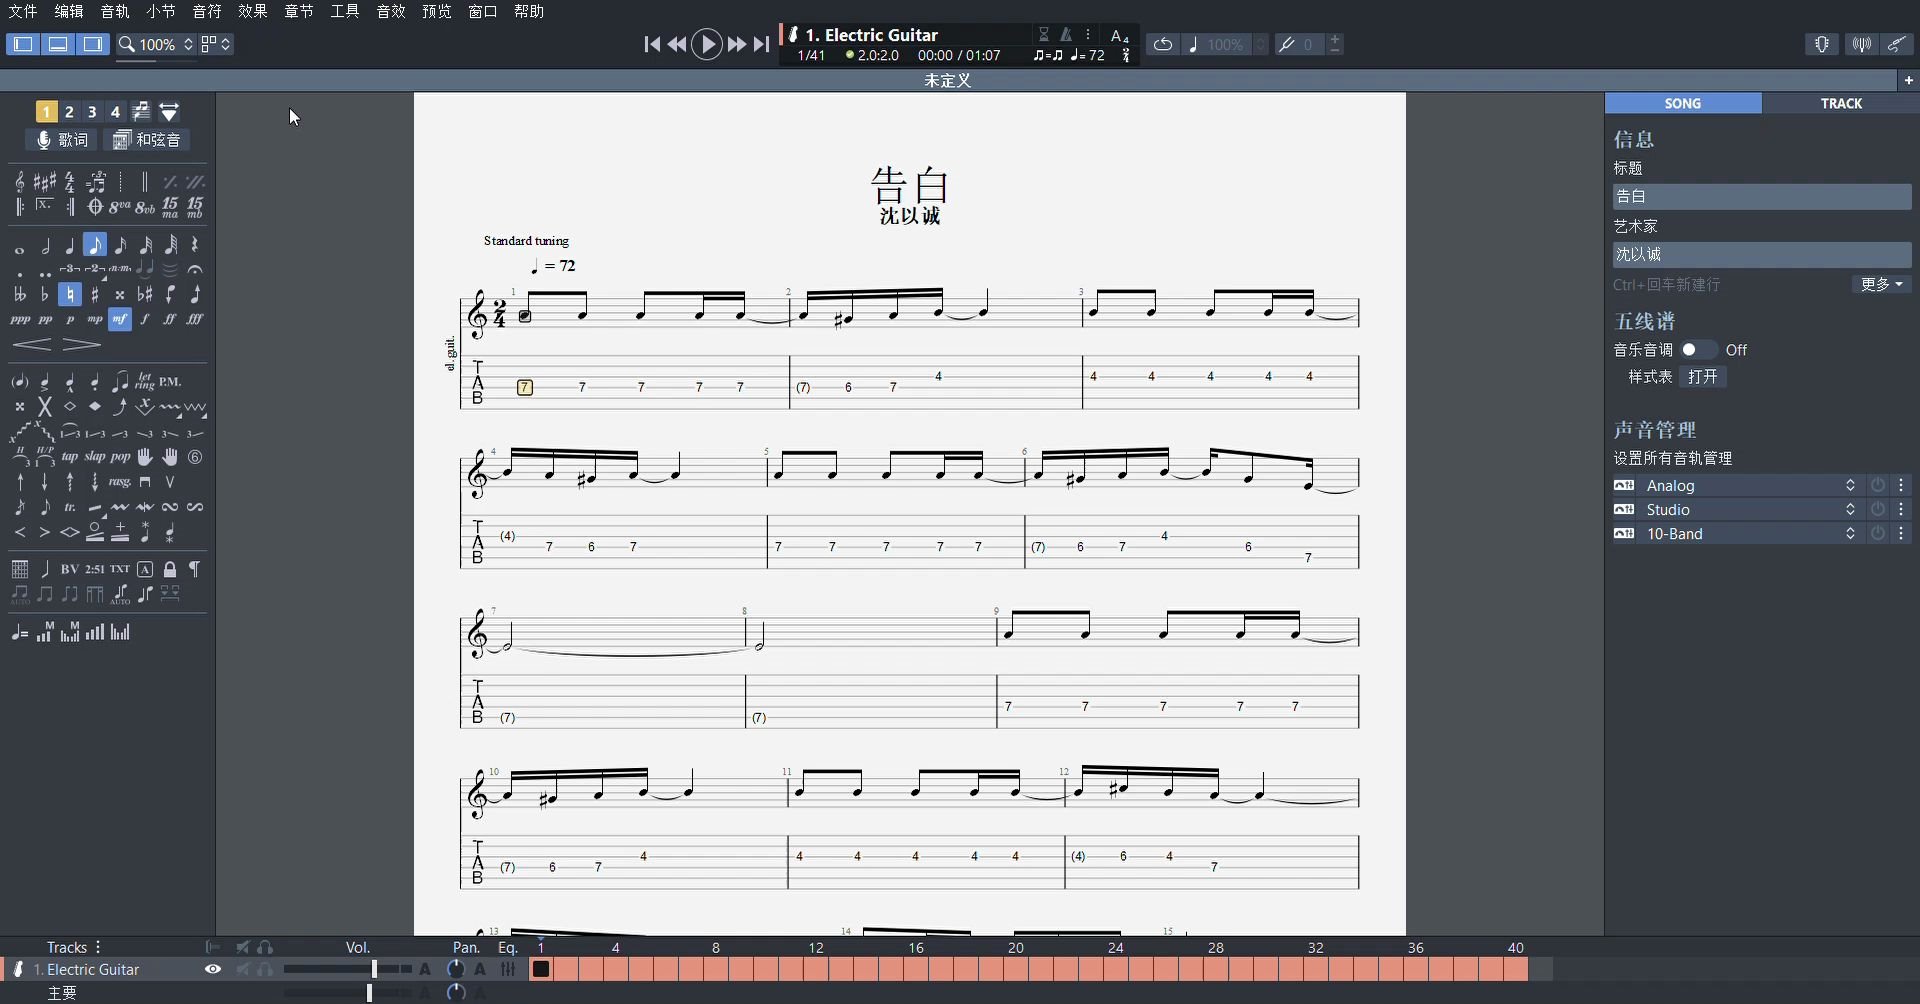Expand the 更多 info dropdown

click(1881, 285)
